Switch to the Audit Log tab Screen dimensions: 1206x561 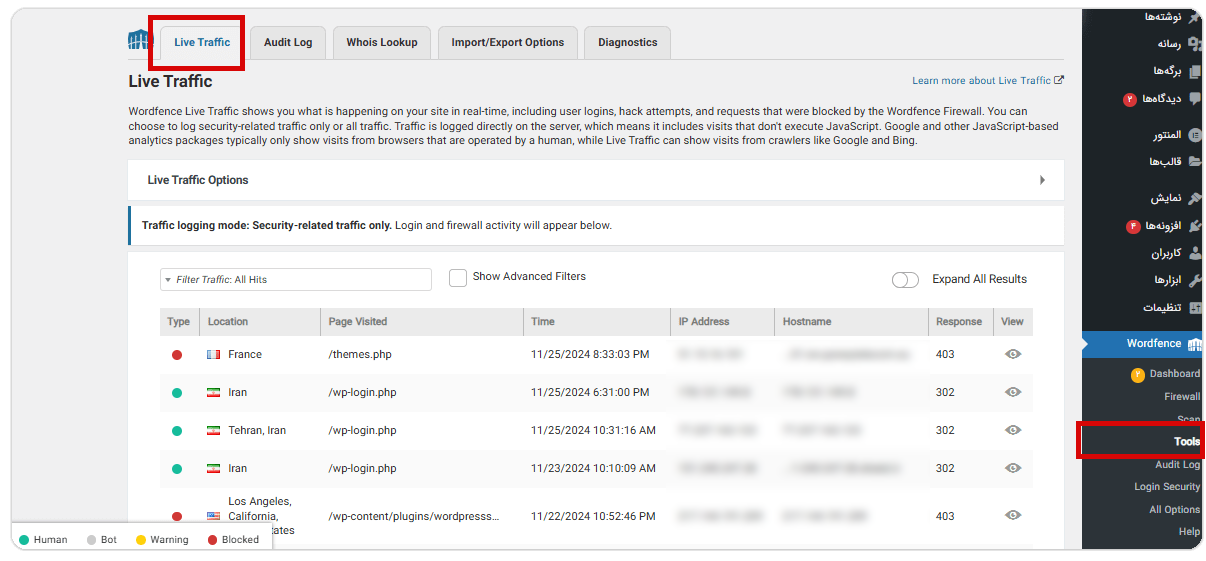coord(288,43)
